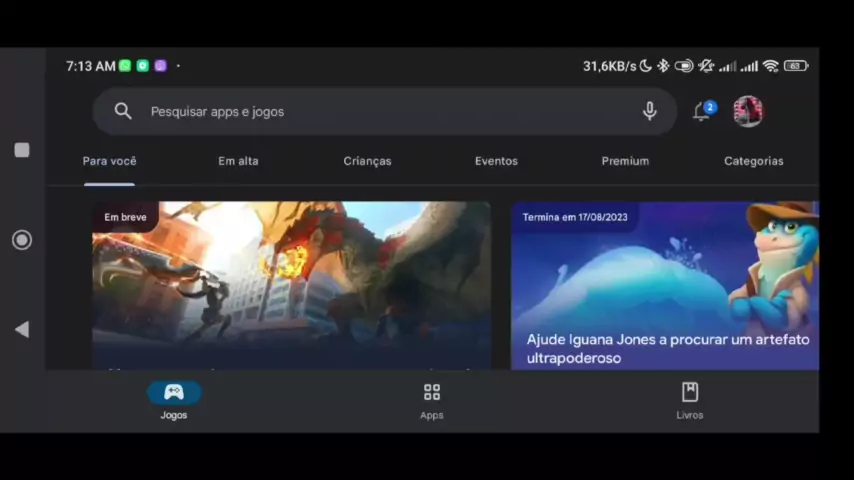The image size is (854, 480).
Task: Open the Categorias tab
Action: coord(753,161)
